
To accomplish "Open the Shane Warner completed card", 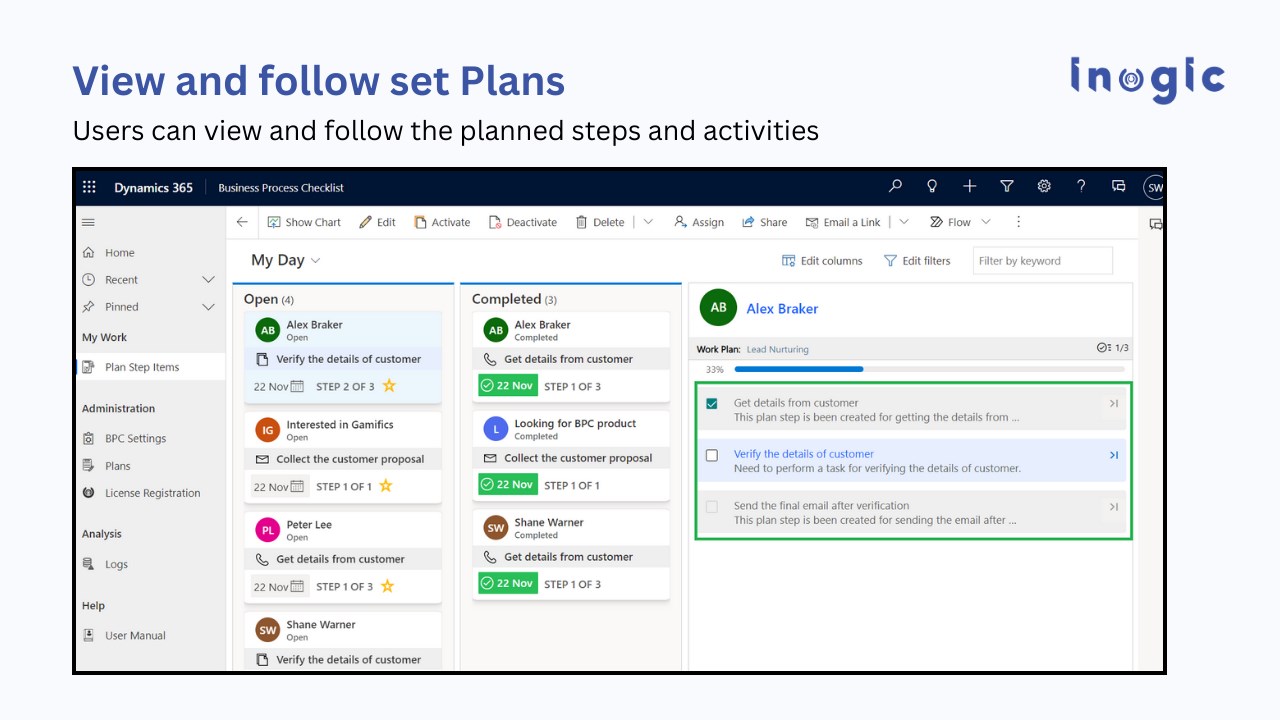I will click(571, 554).
